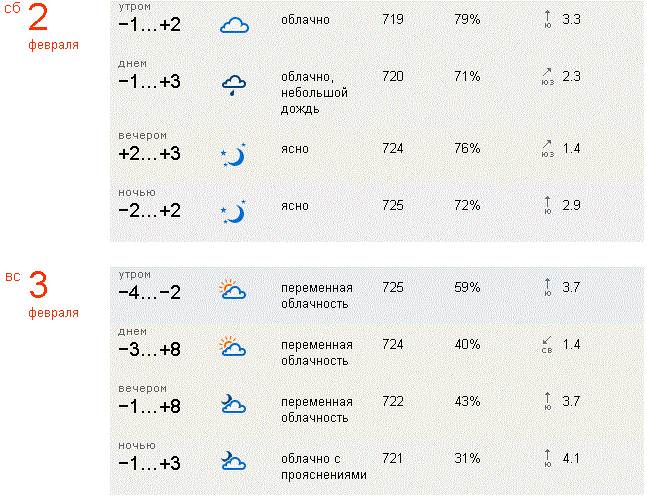Screen dimensions: 647x499
Task: Click the sun-and-cloud icon for Sunday morning
Action: pyautogui.click(x=233, y=291)
